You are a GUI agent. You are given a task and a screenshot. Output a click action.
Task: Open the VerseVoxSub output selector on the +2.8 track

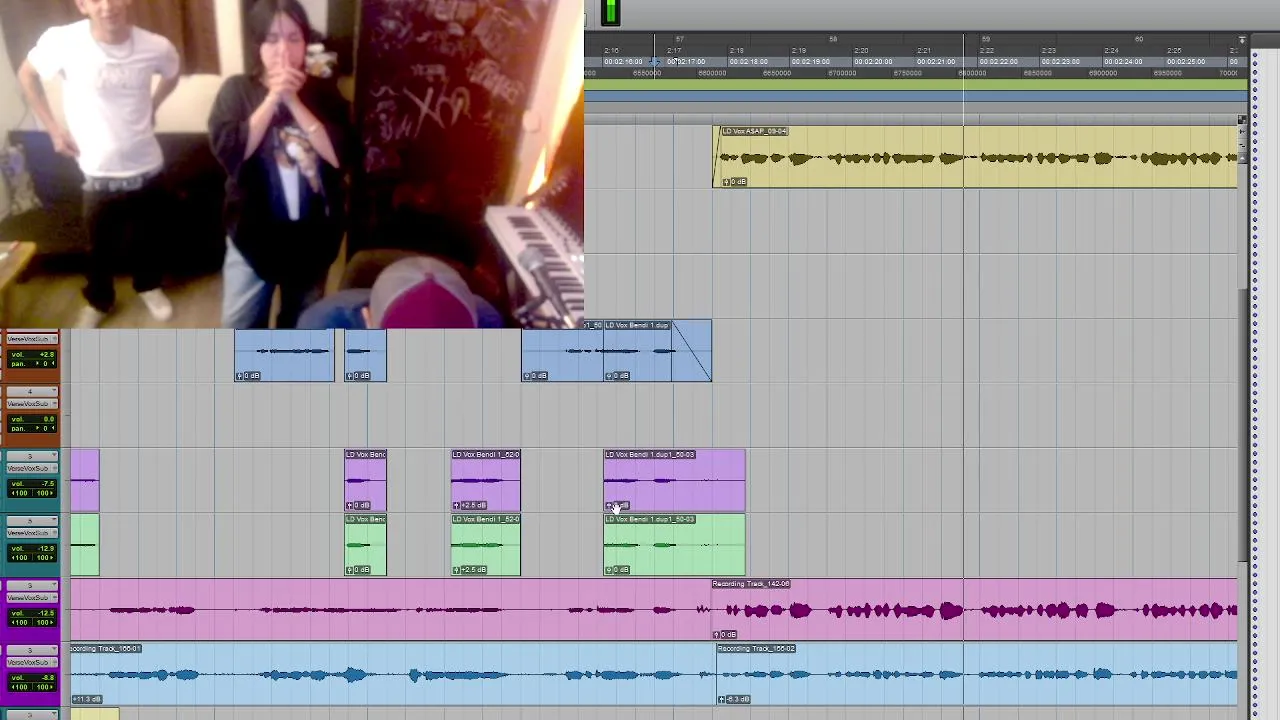pyautogui.click(x=32, y=340)
